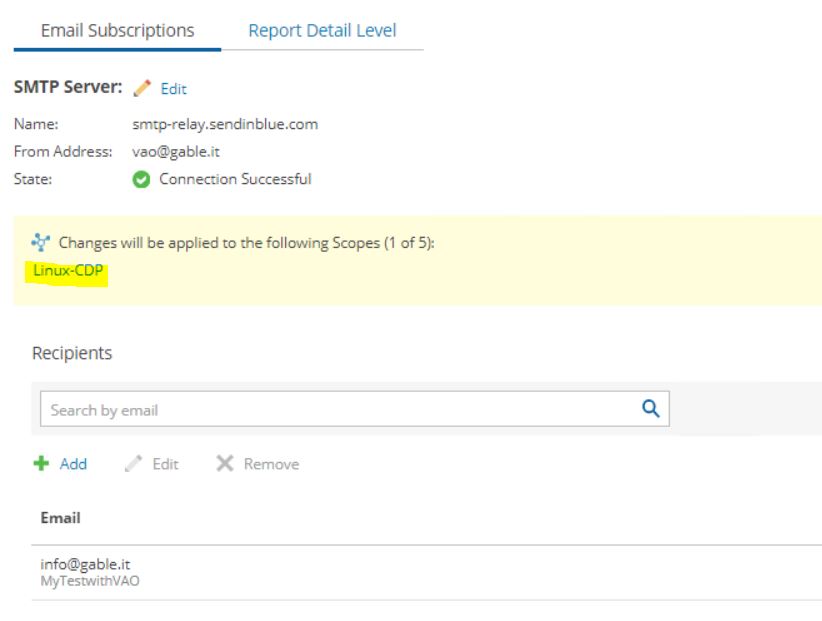Viewport: 822px width, 621px height.
Task: Click the X Remove icon
Action: [225, 463]
